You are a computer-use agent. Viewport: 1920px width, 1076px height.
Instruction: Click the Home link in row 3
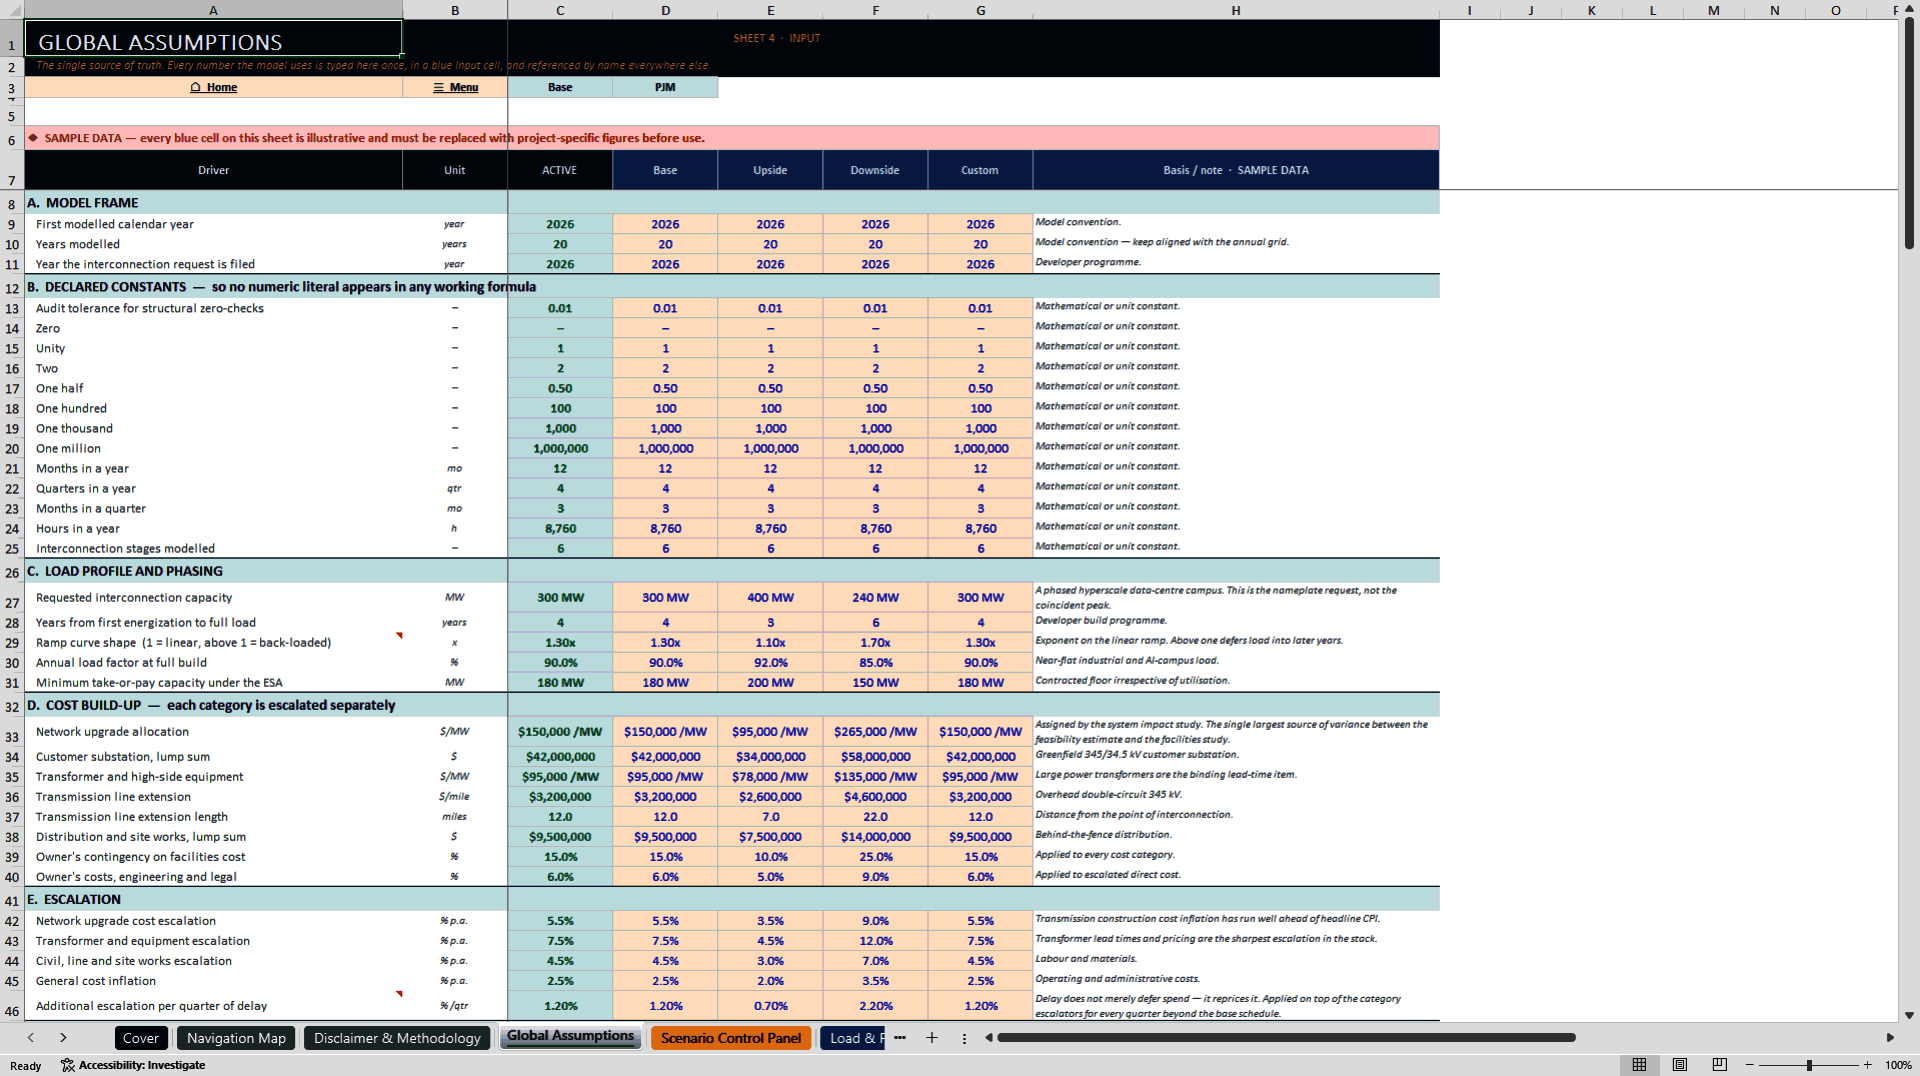(214, 87)
